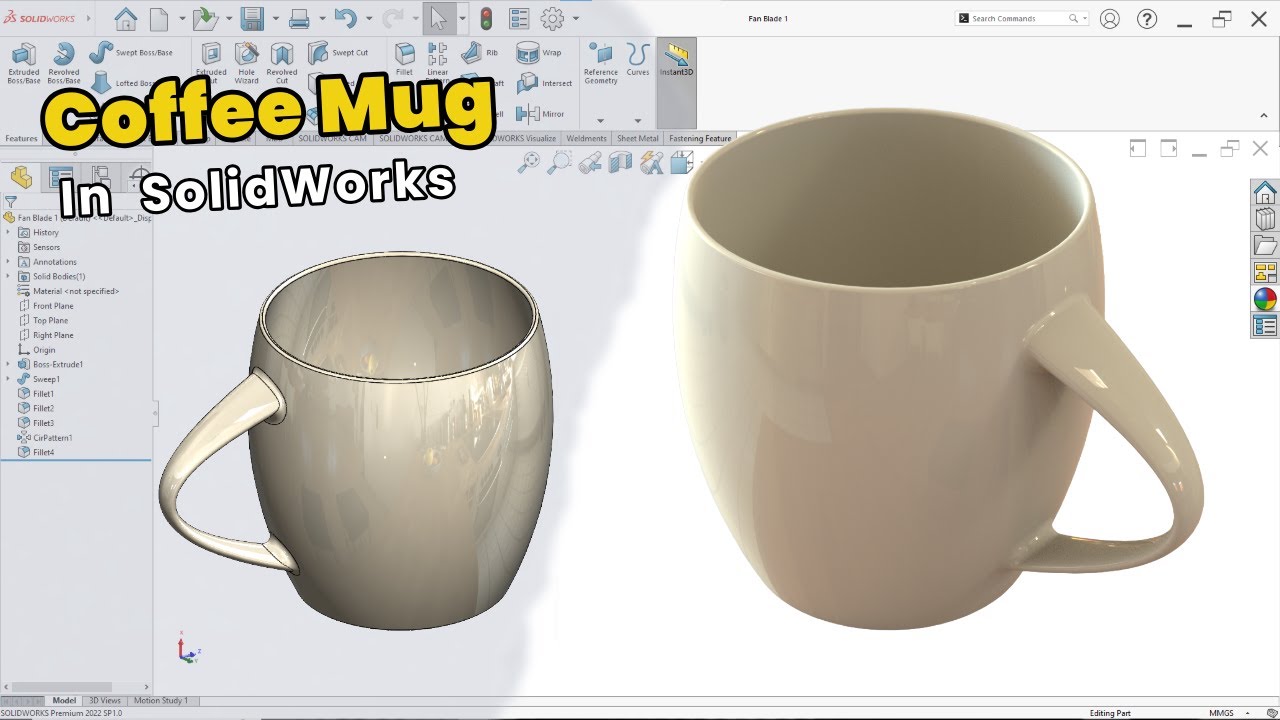Select the Fillet tool in the ribbon
Image resolution: width=1280 pixels, height=720 pixels.
coord(404,60)
